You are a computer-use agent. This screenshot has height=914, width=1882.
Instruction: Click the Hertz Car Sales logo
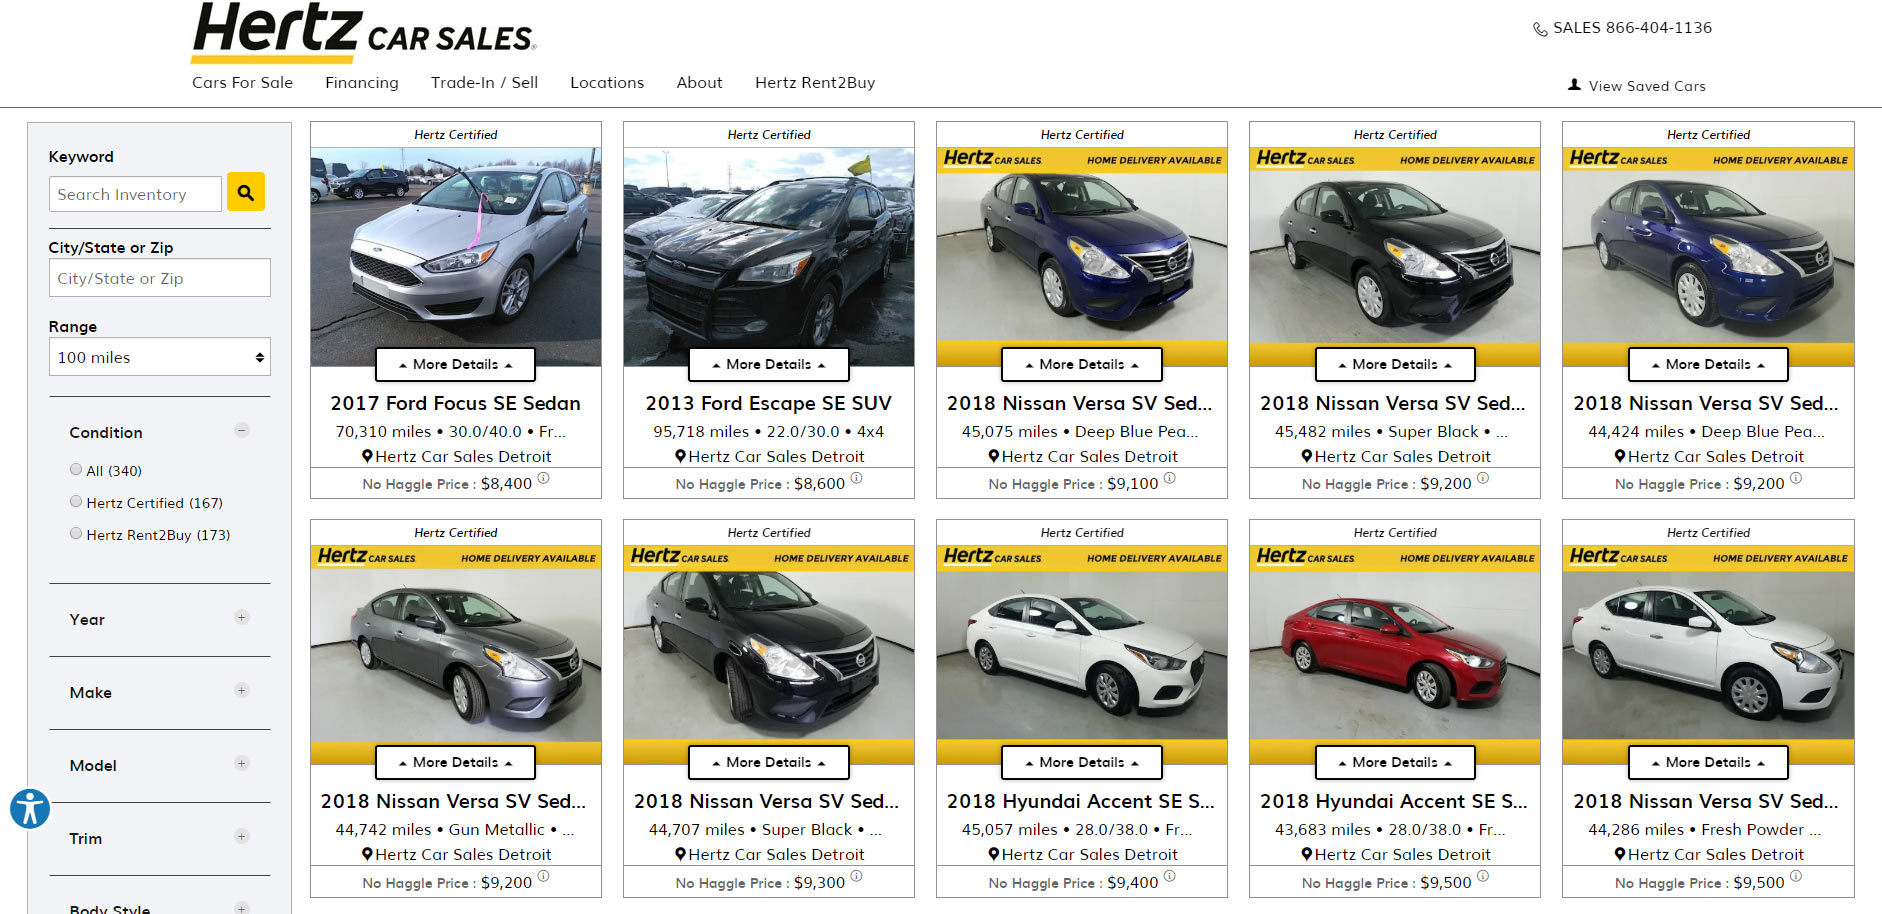364,30
